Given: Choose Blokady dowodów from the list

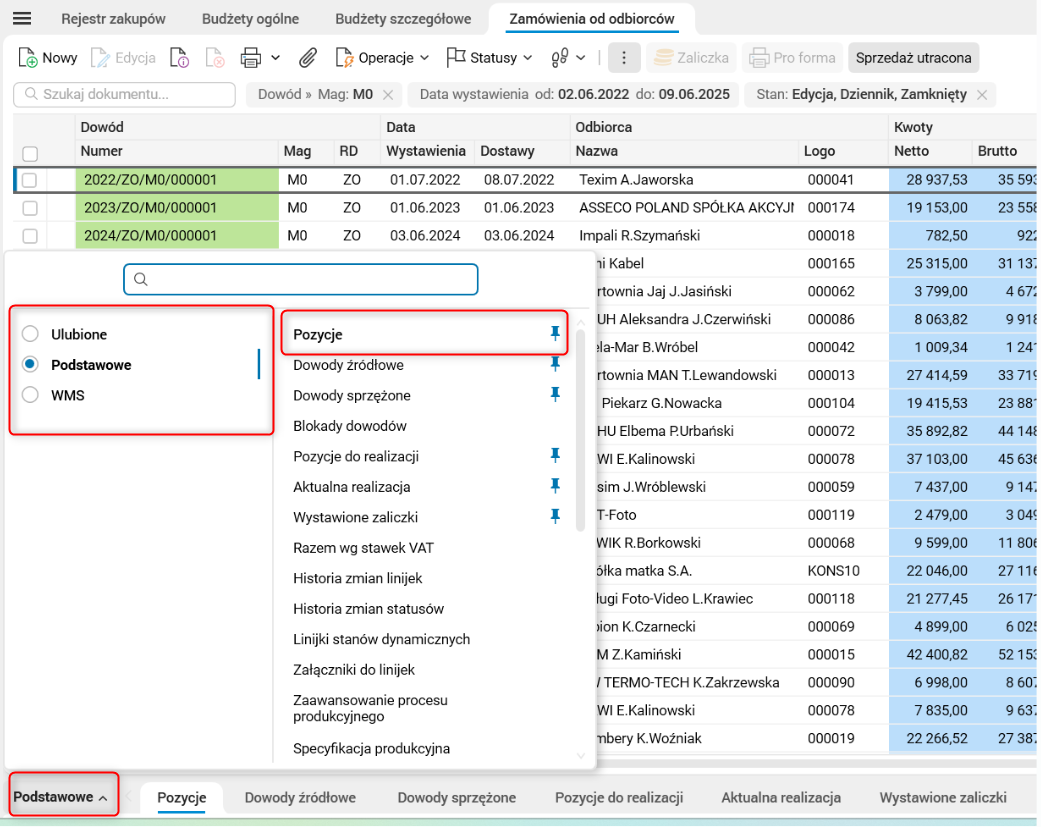Looking at the screenshot, I should 350,425.
